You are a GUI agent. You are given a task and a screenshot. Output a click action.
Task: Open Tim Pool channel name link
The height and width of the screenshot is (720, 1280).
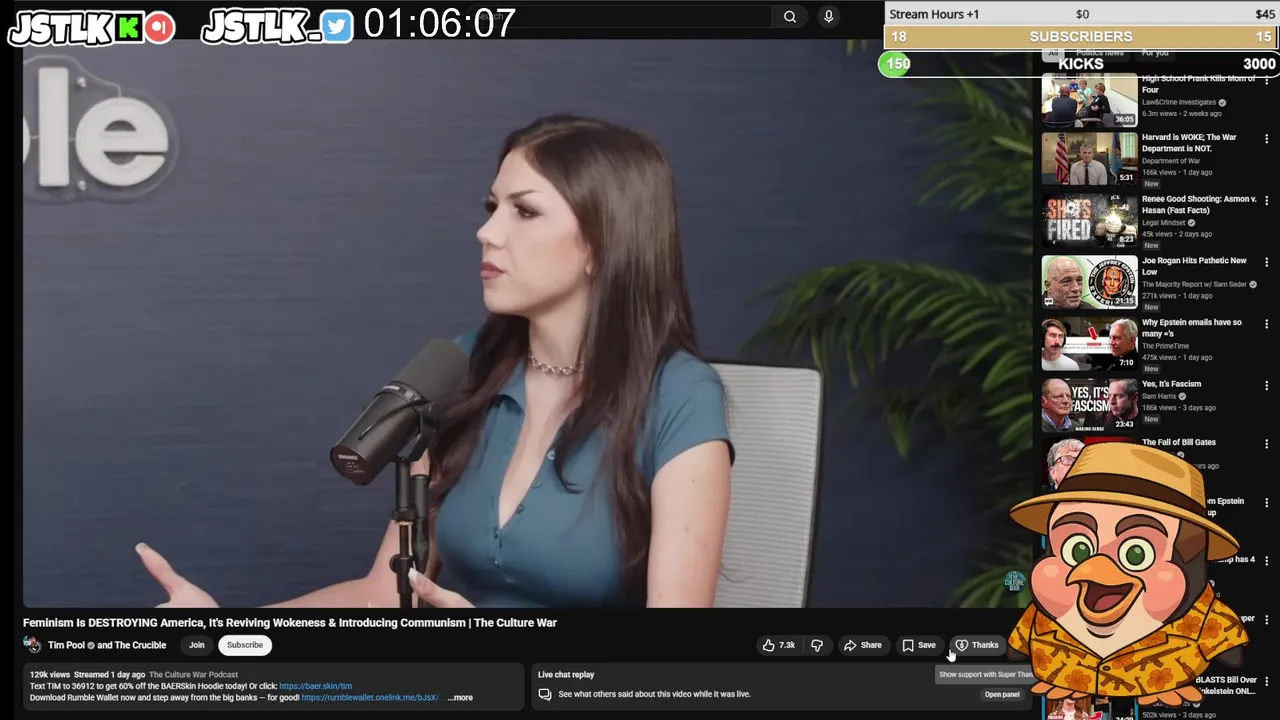click(66, 645)
